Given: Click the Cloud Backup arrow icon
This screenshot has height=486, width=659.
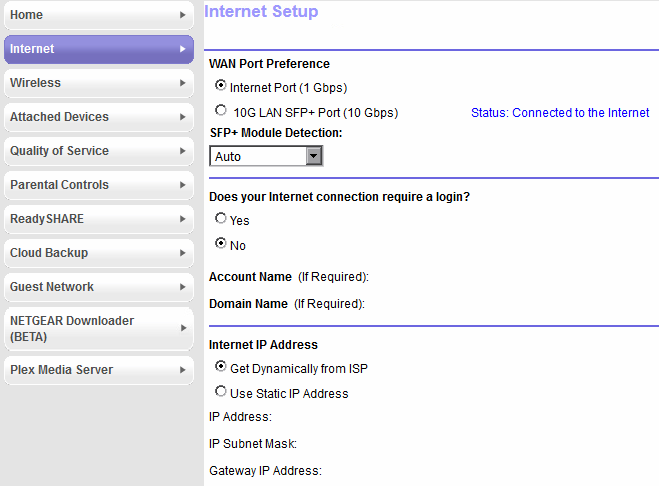Looking at the screenshot, I should click(182, 253).
